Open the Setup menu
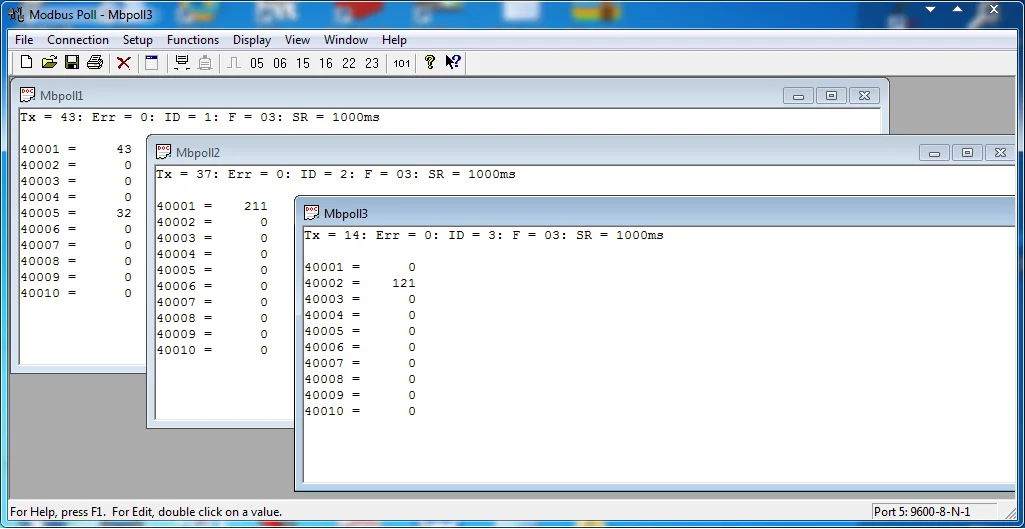1025x529 pixels. (137, 40)
